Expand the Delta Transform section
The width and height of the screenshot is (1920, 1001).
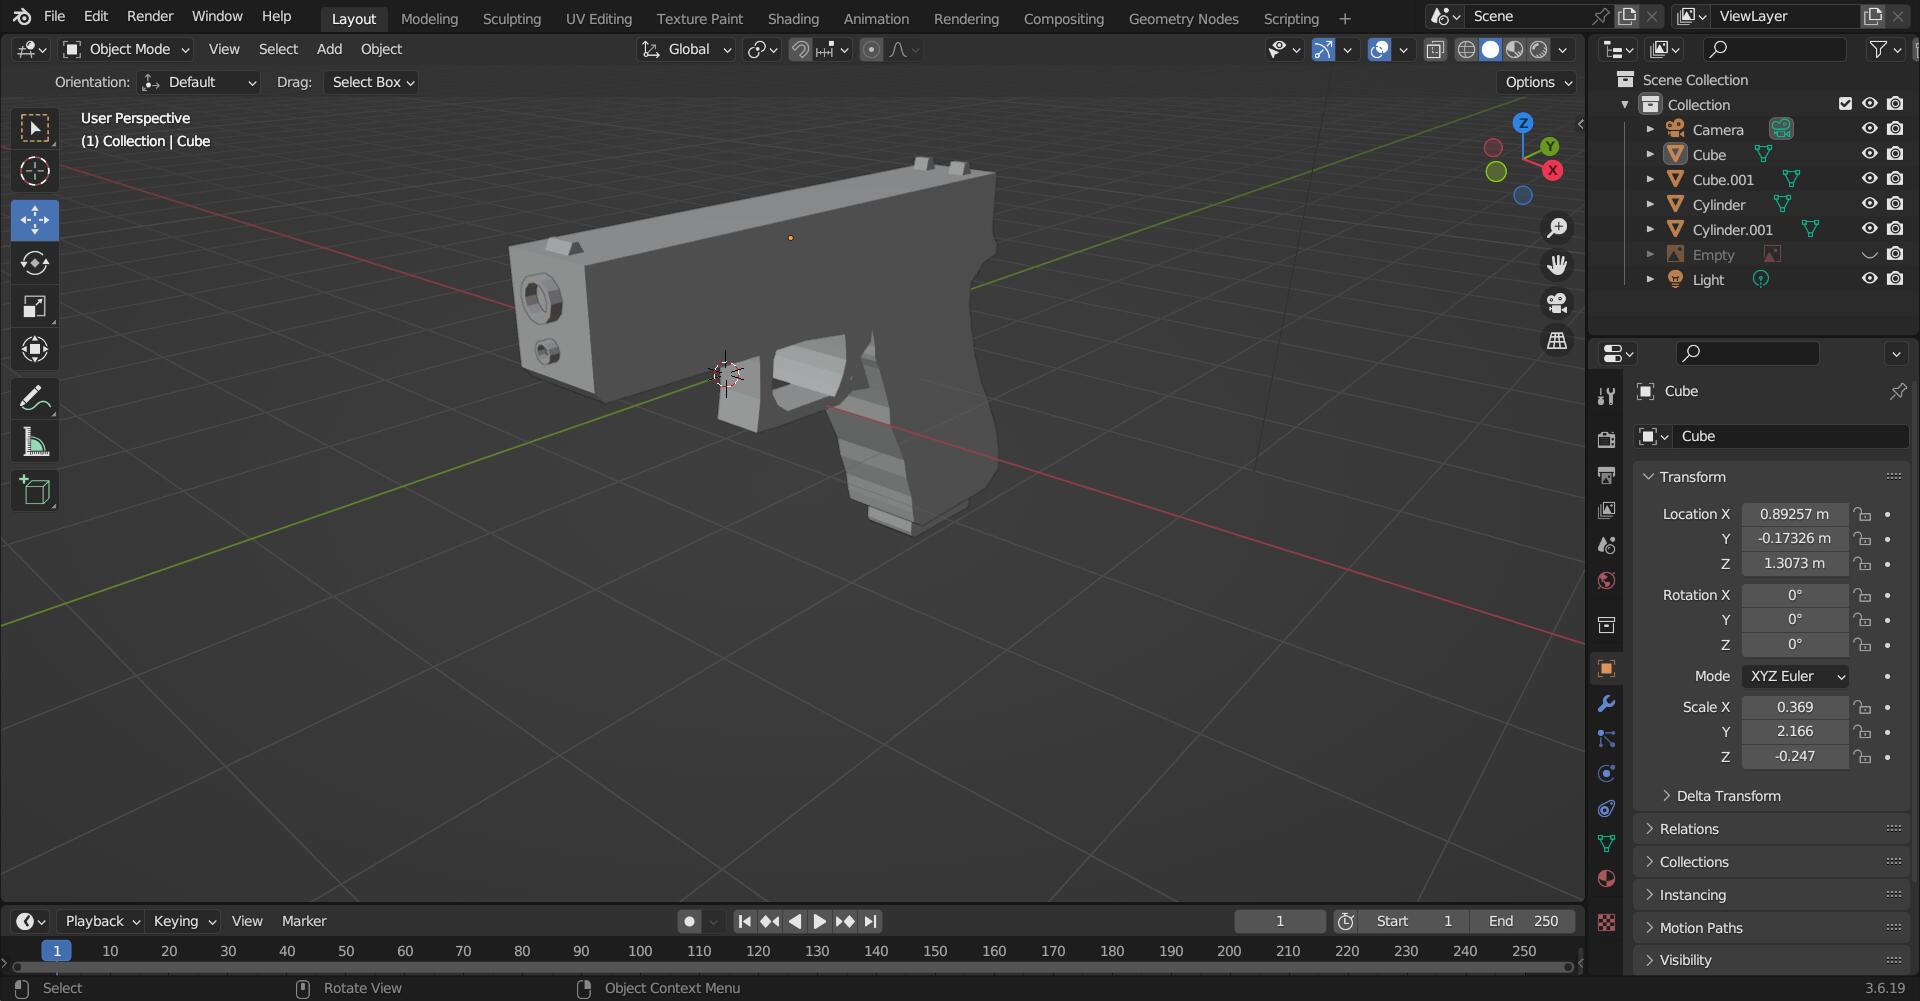pyautogui.click(x=1728, y=796)
